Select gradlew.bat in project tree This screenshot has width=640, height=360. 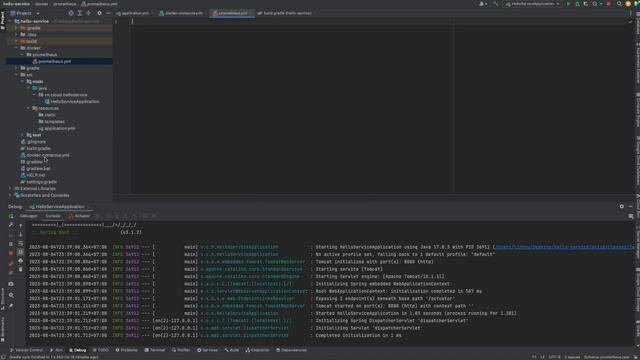[x=38, y=169]
